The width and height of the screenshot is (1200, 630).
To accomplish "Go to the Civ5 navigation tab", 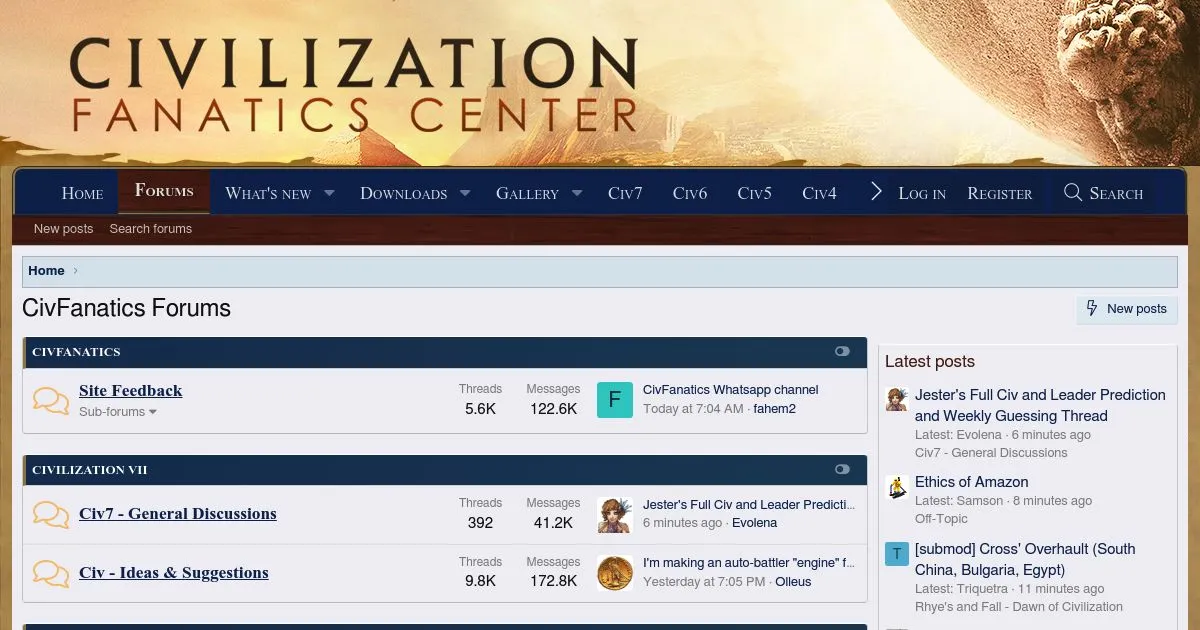I will tap(755, 193).
